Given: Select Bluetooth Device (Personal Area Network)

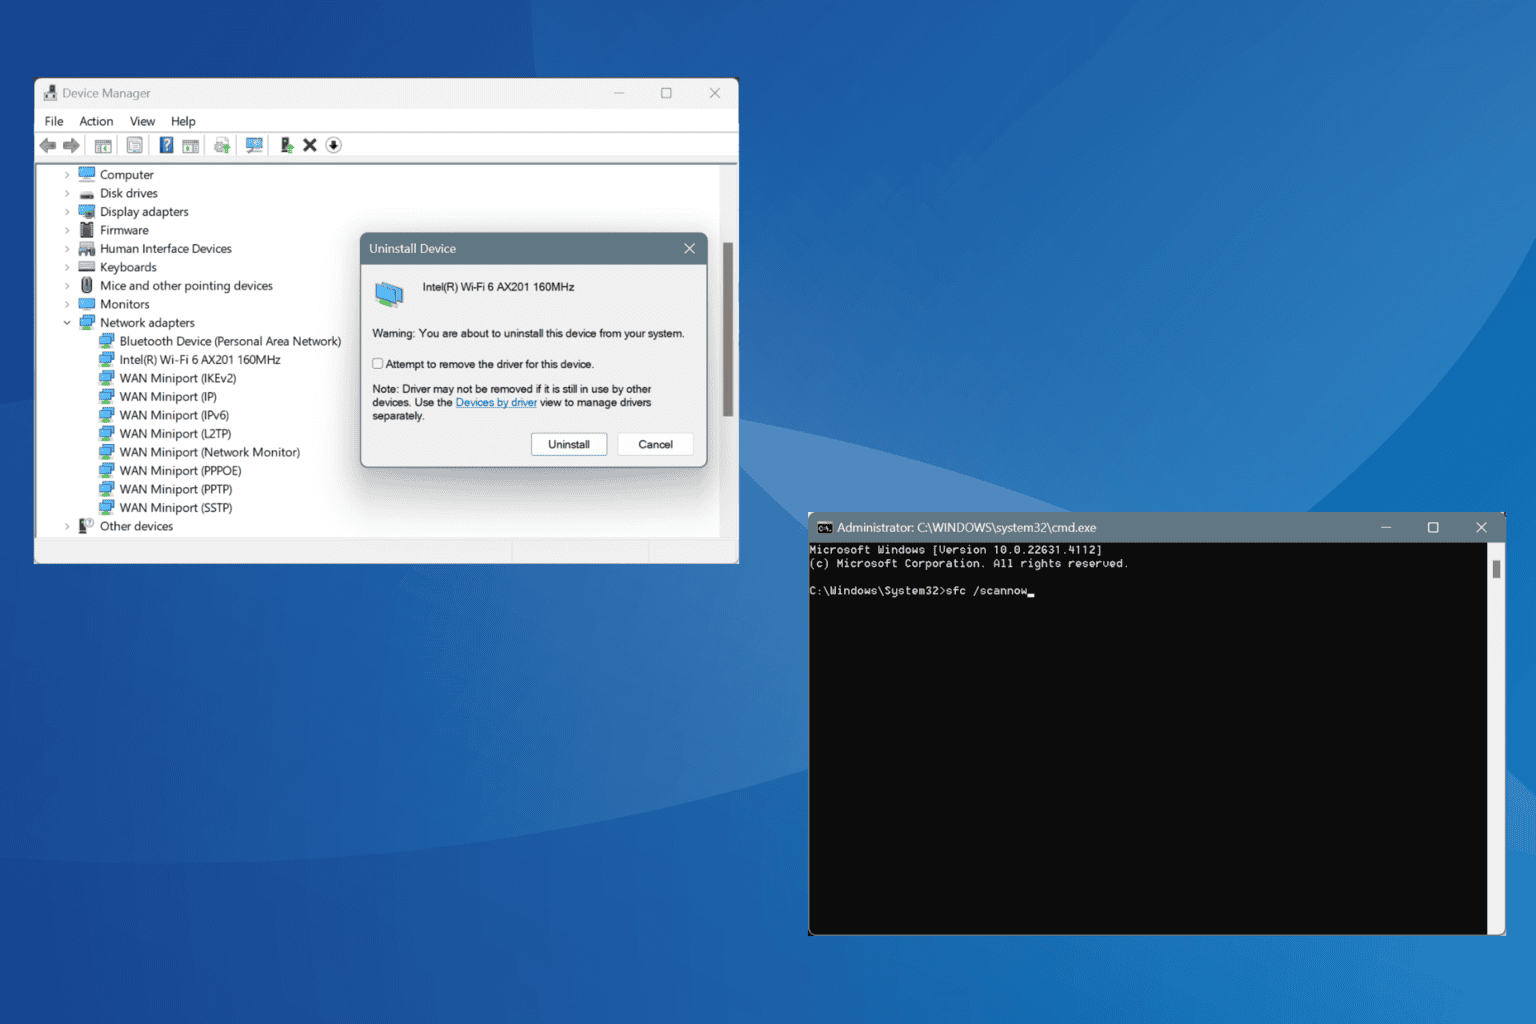Looking at the screenshot, I should coord(230,341).
